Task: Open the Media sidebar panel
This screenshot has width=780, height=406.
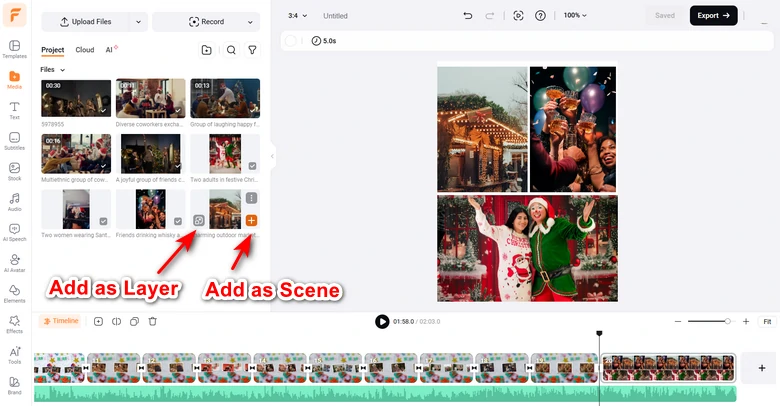Action: 14,80
